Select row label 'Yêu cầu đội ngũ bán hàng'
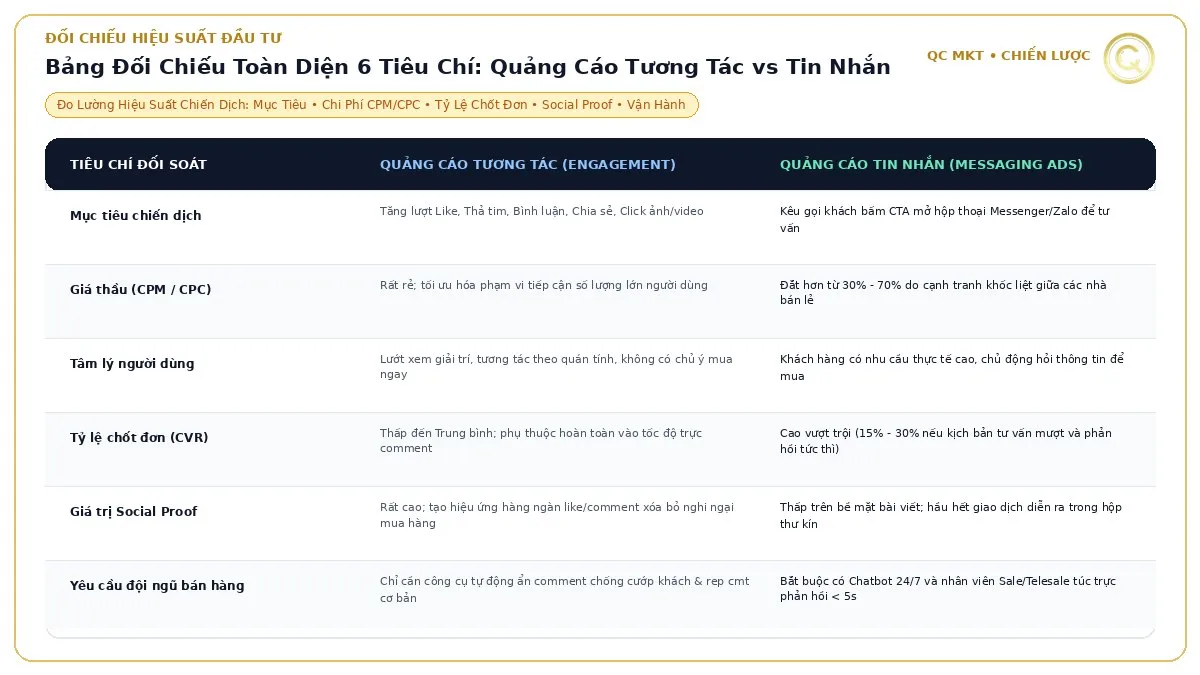The height and width of the screenshot is (675, 1200). [x=157, y=586]
